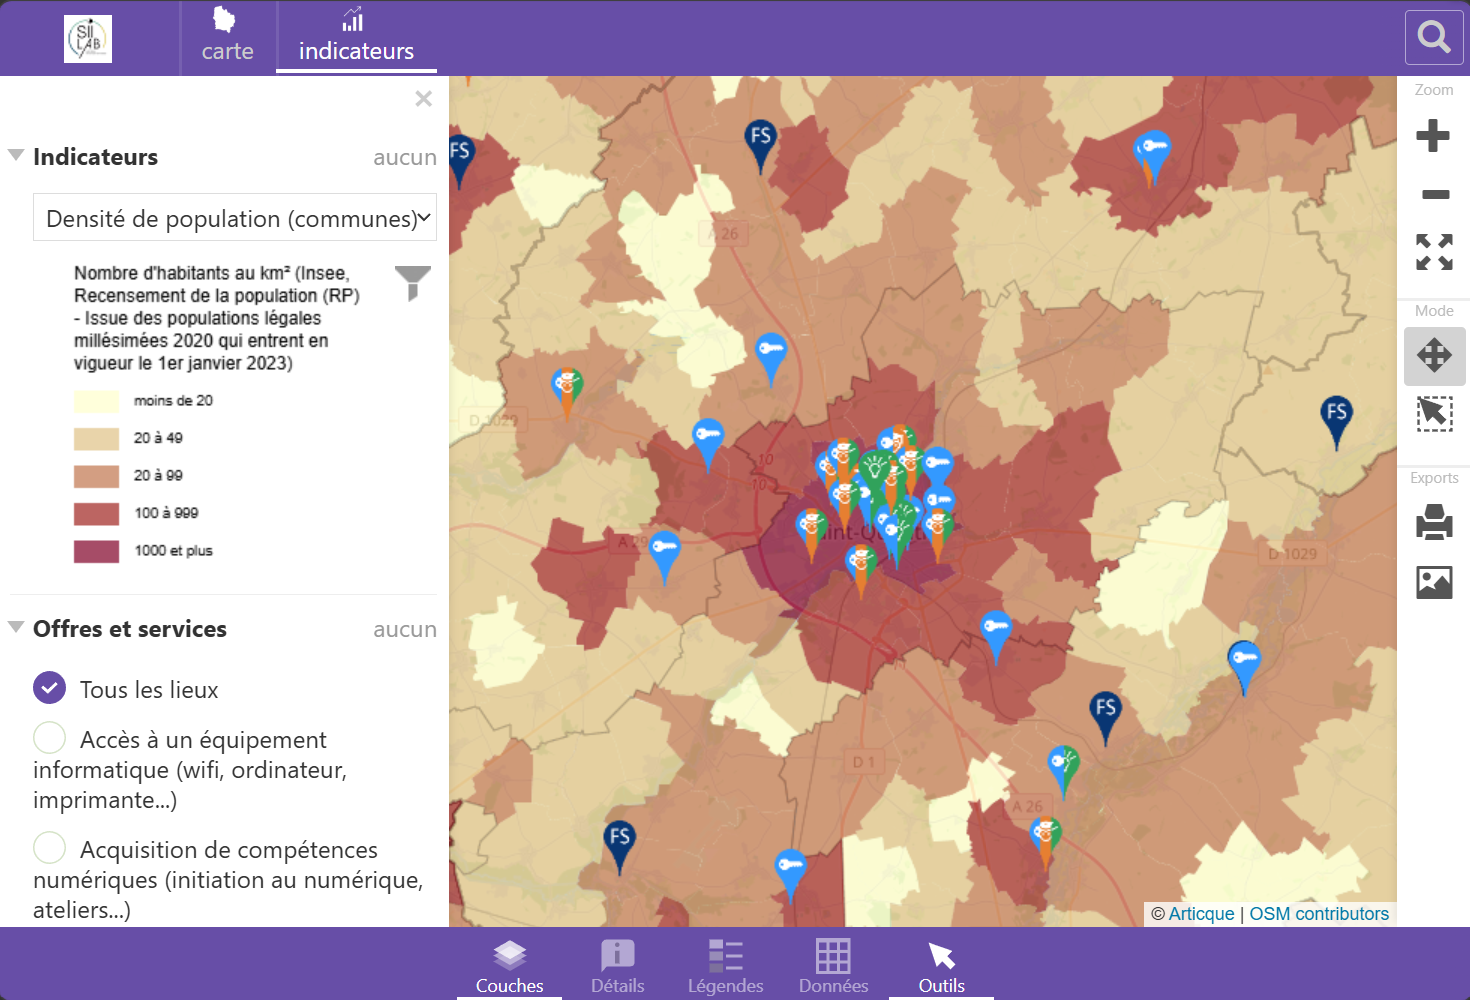Click the 1000 et plus color swatch

[96, 551]
